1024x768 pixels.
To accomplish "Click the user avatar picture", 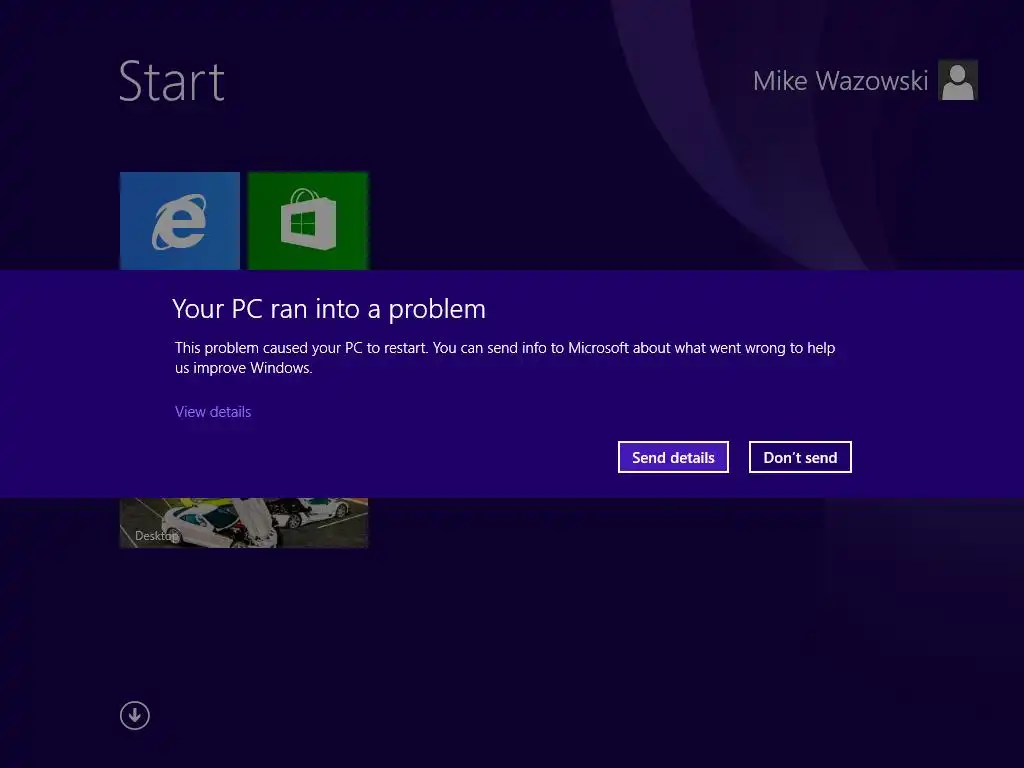I will (957, 80).
